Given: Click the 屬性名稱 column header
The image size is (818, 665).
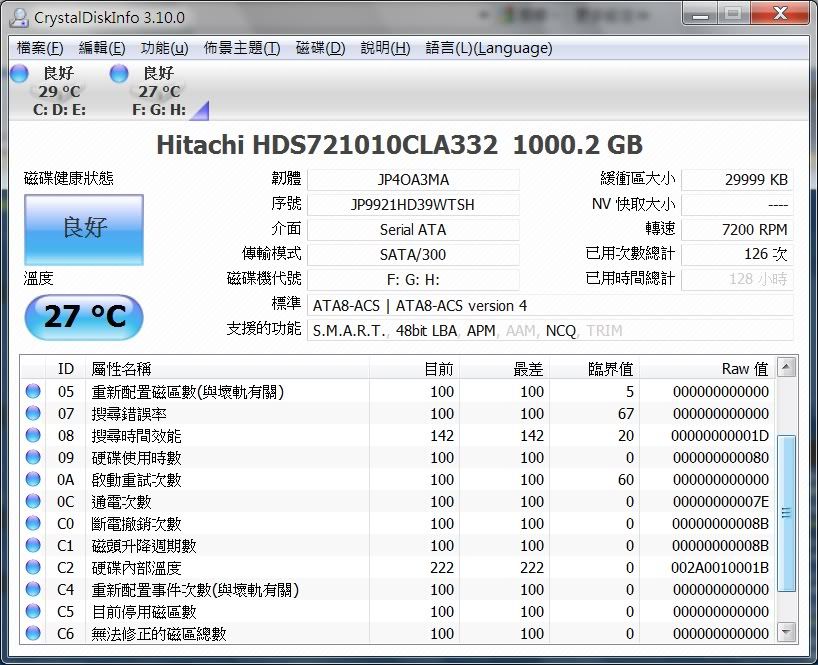Looking at the screenshot, I should (227, 369).
